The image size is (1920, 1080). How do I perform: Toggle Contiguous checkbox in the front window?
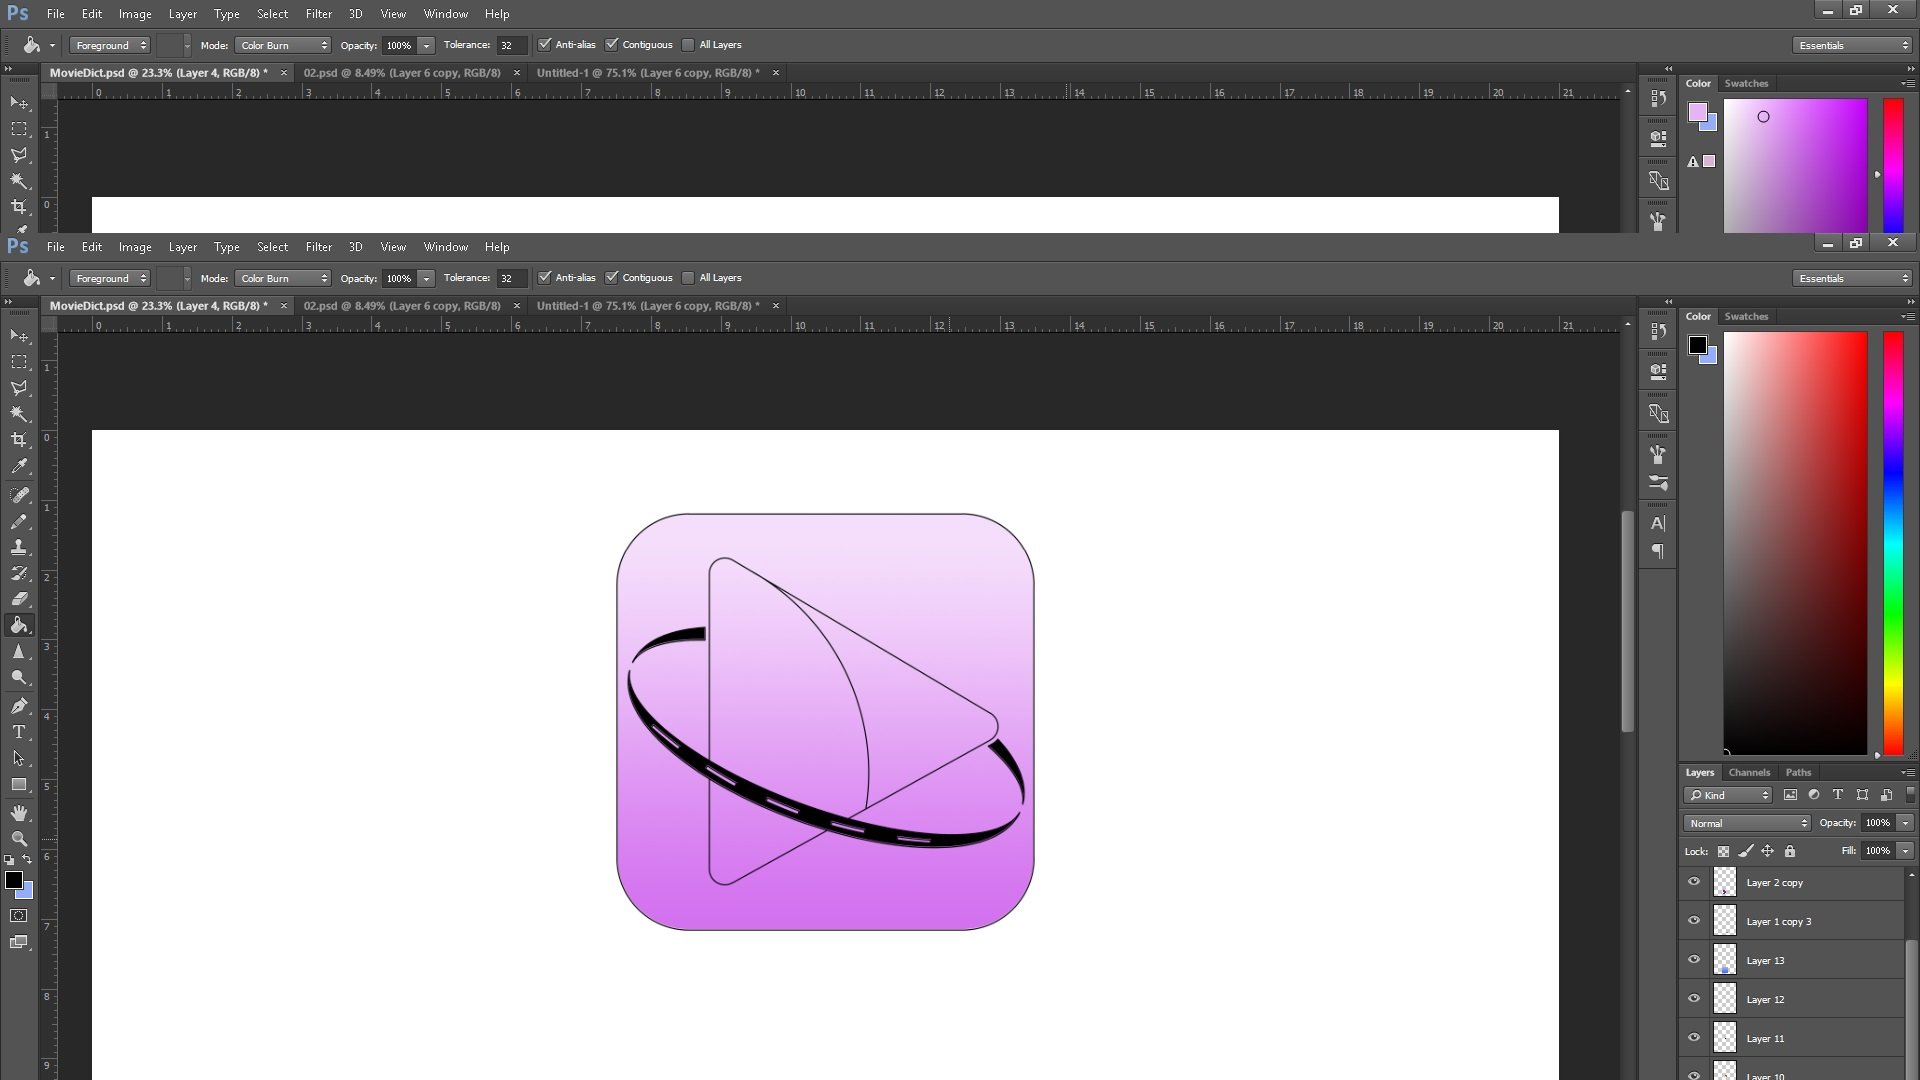(x=612, y=278)
